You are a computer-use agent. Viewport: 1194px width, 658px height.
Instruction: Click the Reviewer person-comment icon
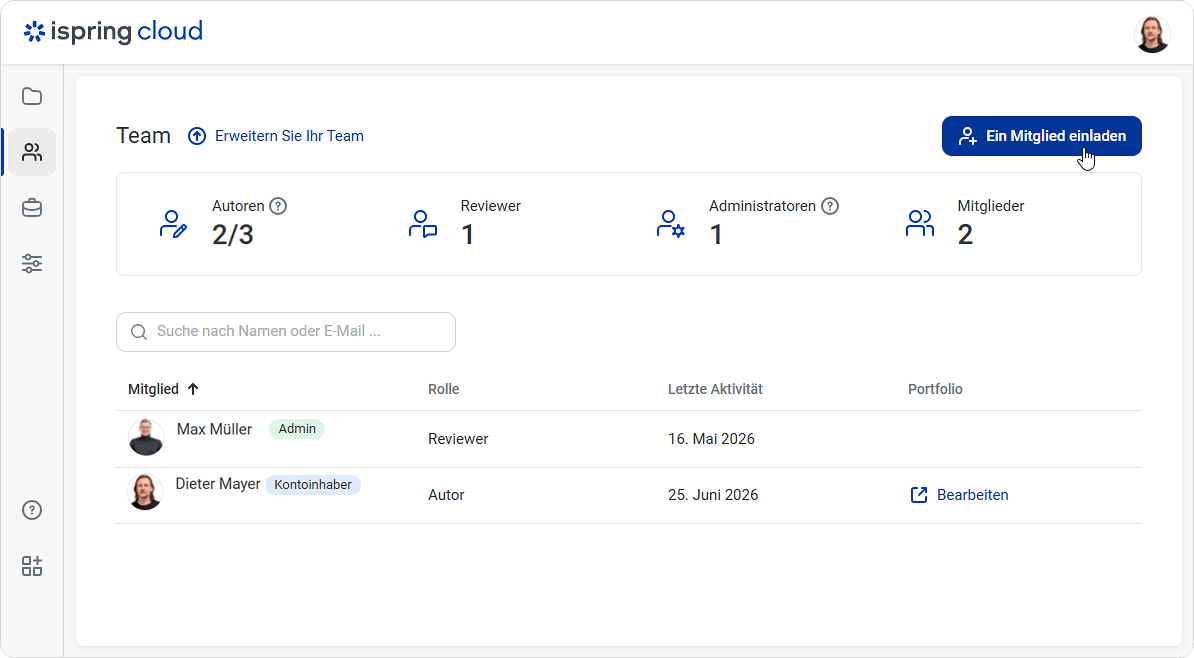click(x=423, y=224)
